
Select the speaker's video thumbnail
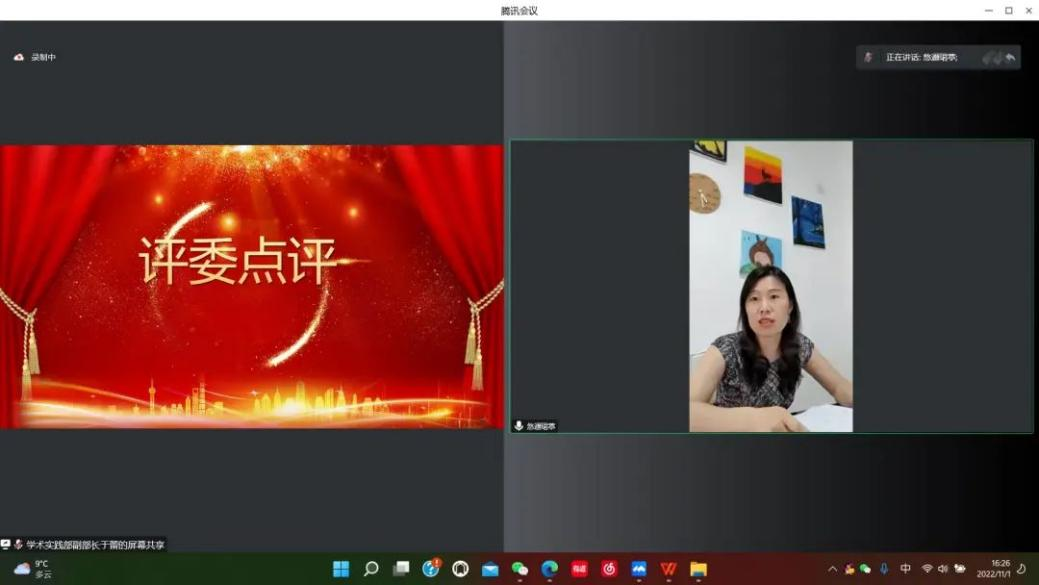pyautogui.click(x=770, y=285)
